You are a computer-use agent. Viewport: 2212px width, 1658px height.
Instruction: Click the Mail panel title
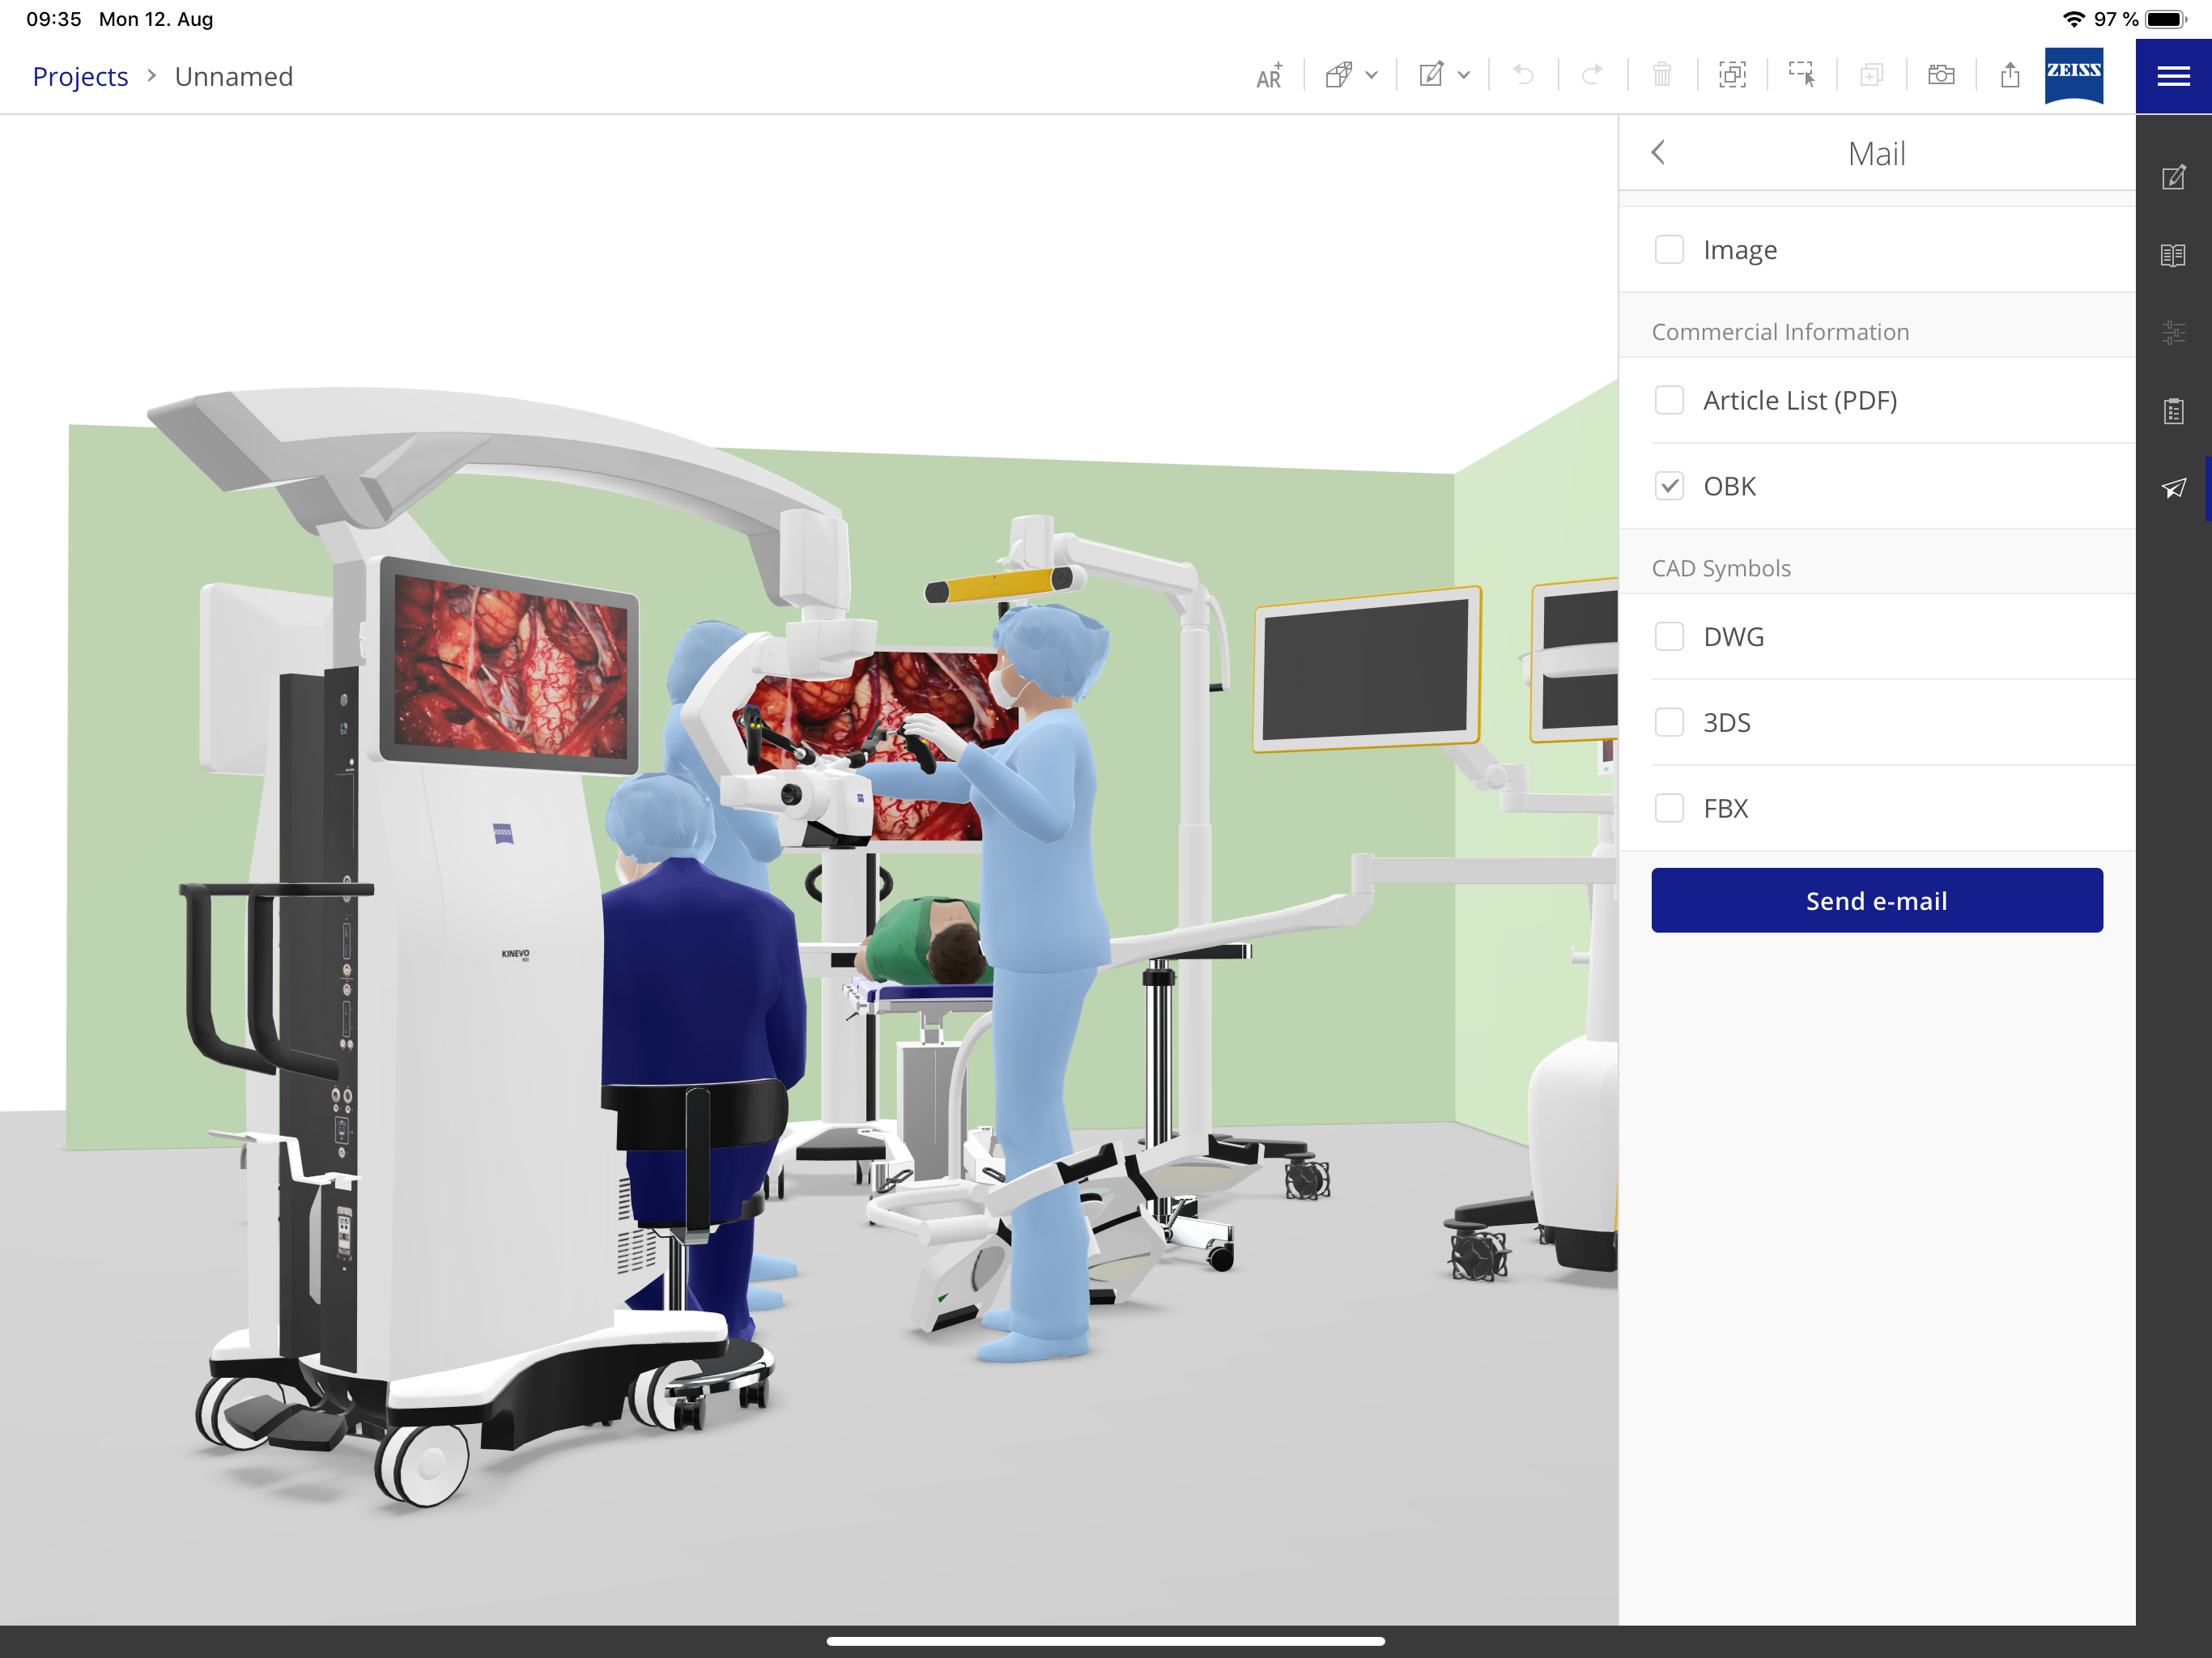point(1877,154)
